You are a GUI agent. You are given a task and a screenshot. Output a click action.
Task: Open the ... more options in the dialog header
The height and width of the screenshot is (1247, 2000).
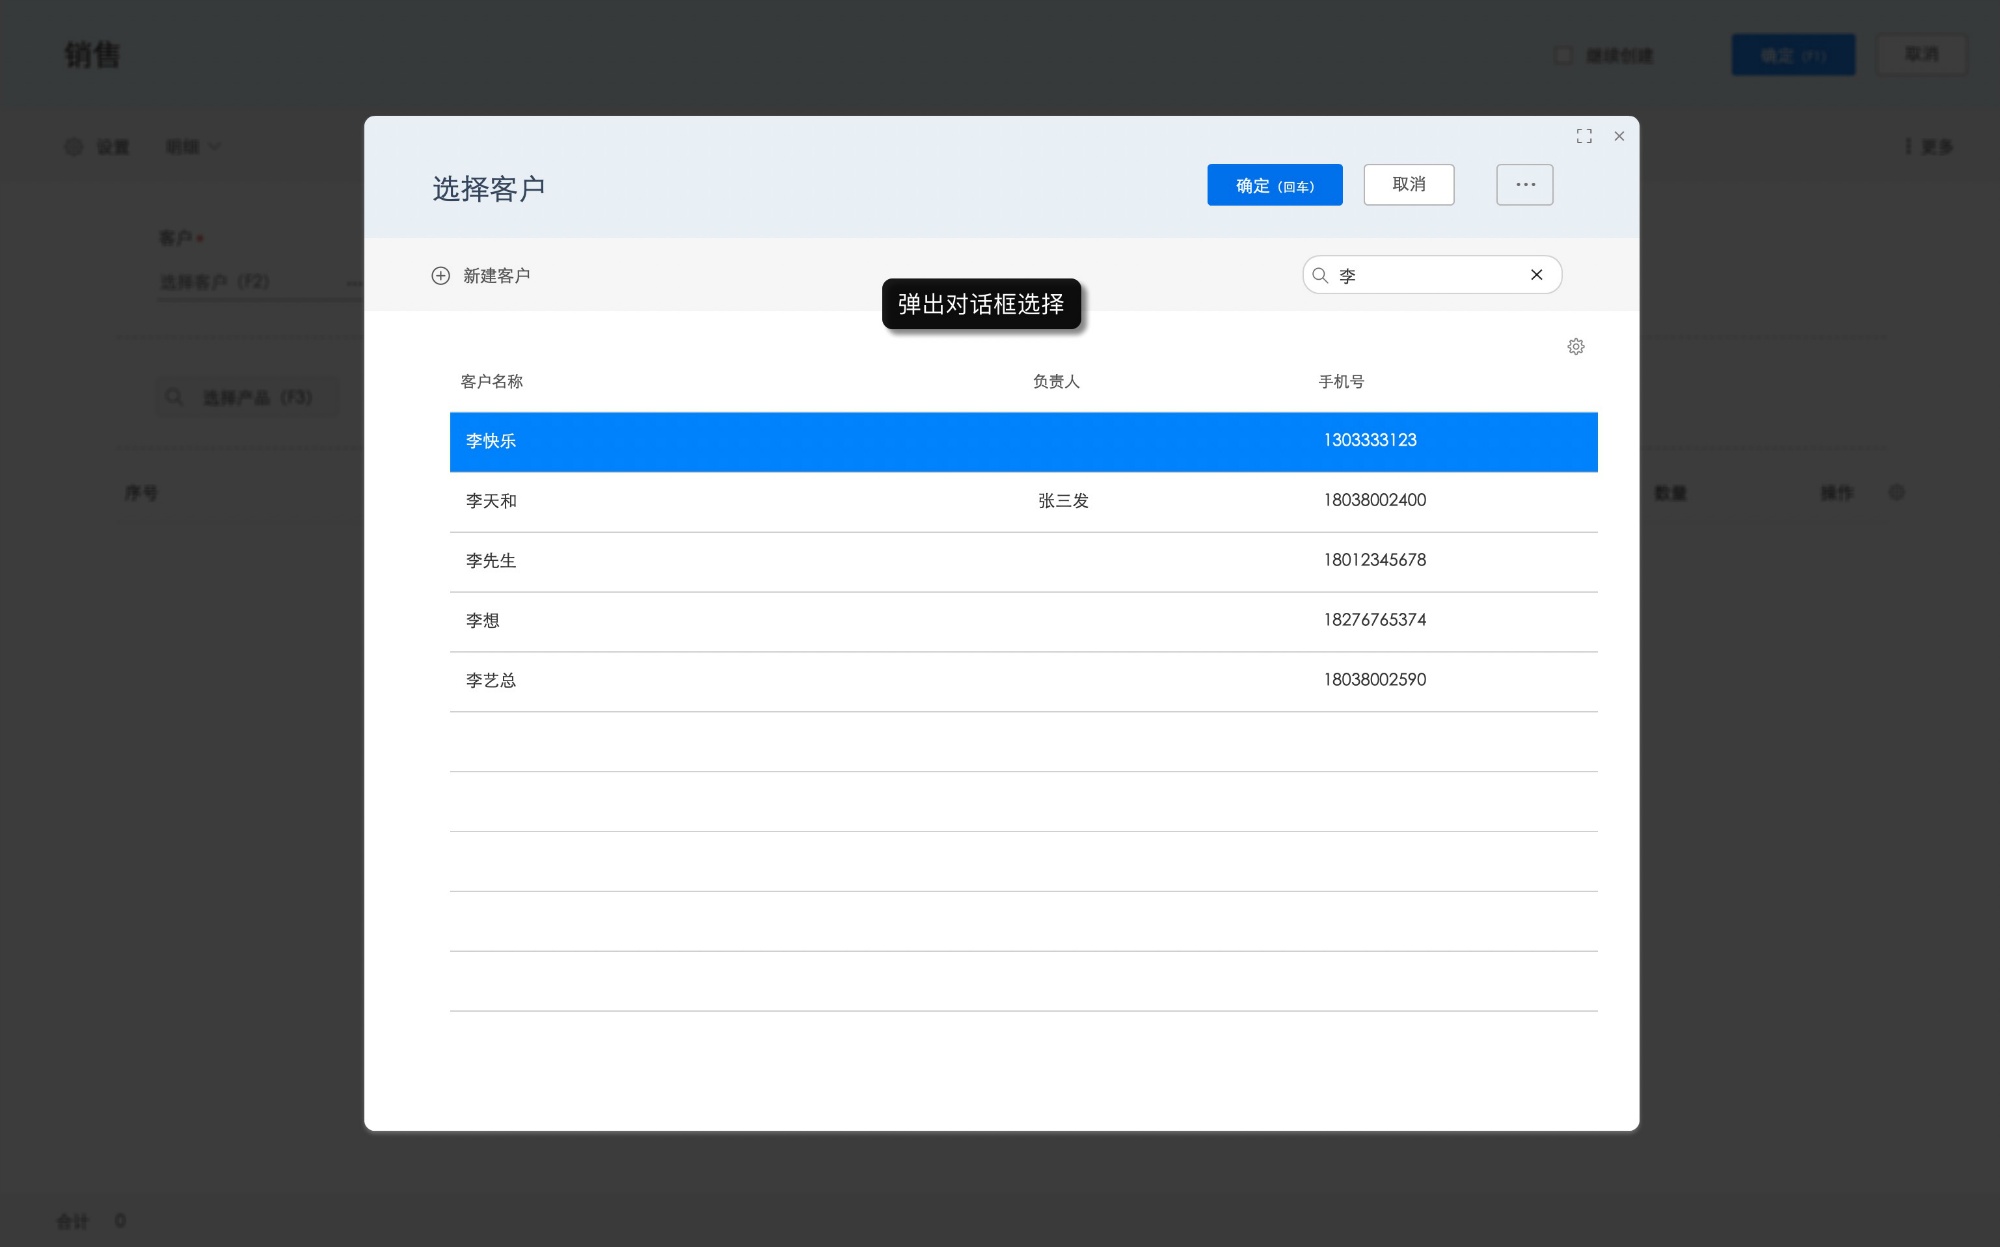tap(1524, 184)
